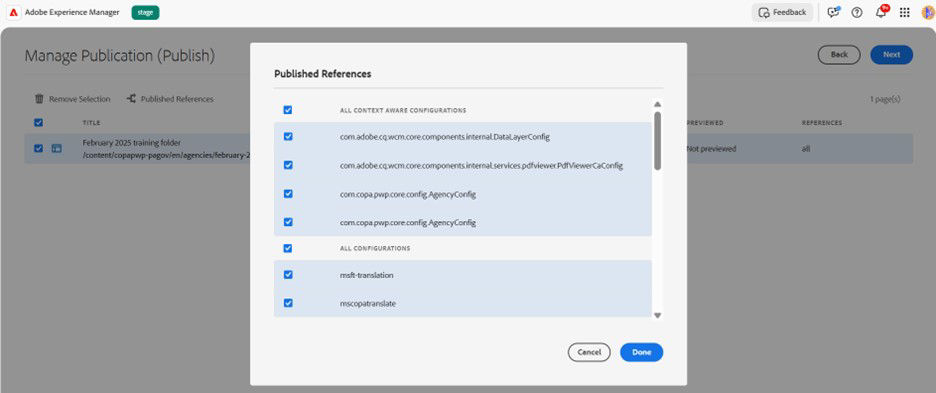Click the ALL CONFIGURATIONS heading
Screen dimensions: 936x393
pos(375,248)
